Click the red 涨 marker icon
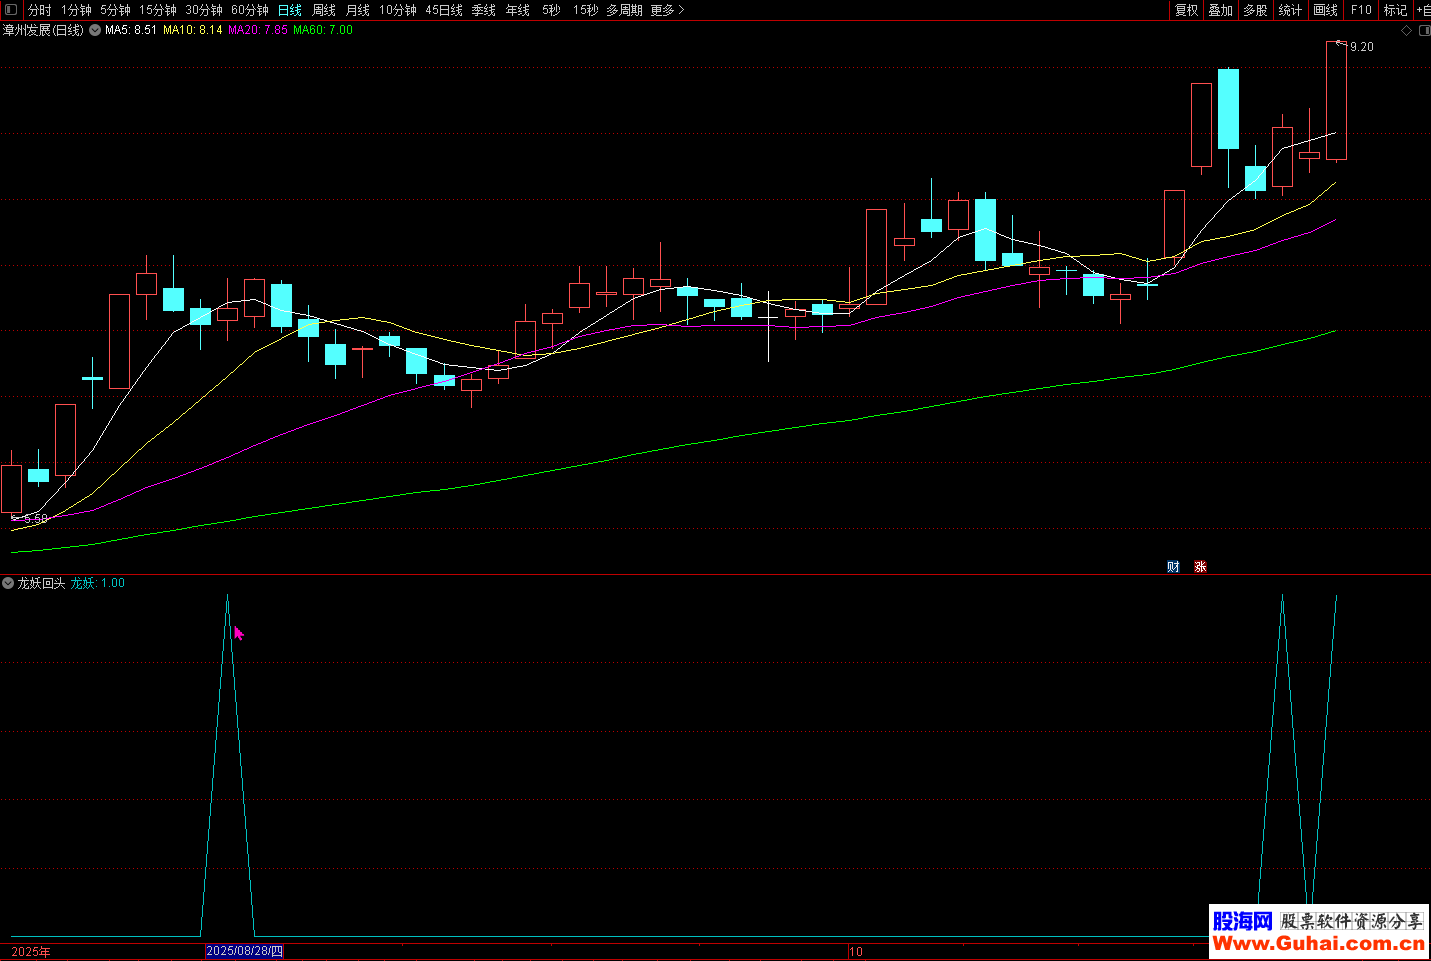Screen dimensions: 1431x961 [1200, 567]
